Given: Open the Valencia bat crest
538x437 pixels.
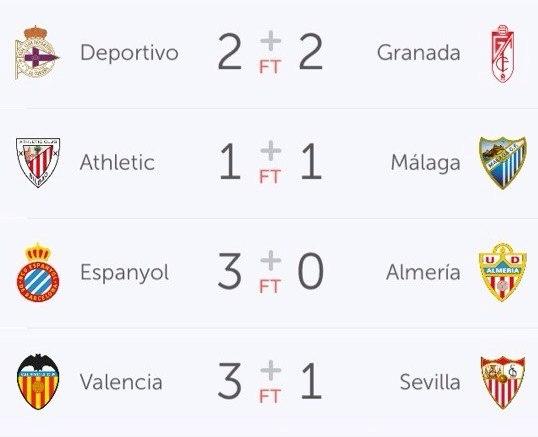Looking at the screenshot, I should [38, 382].
